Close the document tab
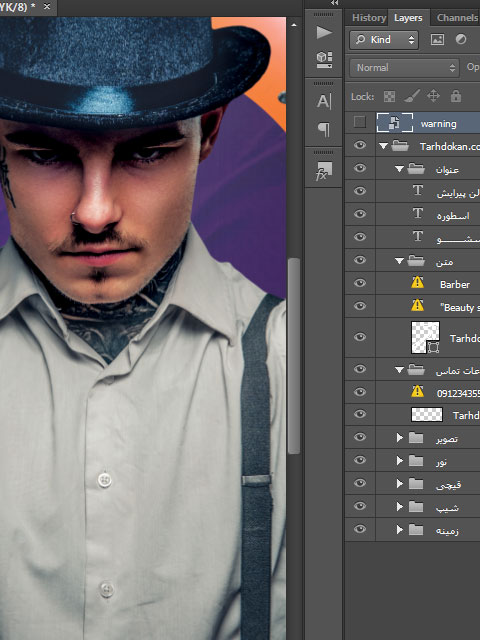 [x=47, y=7]
